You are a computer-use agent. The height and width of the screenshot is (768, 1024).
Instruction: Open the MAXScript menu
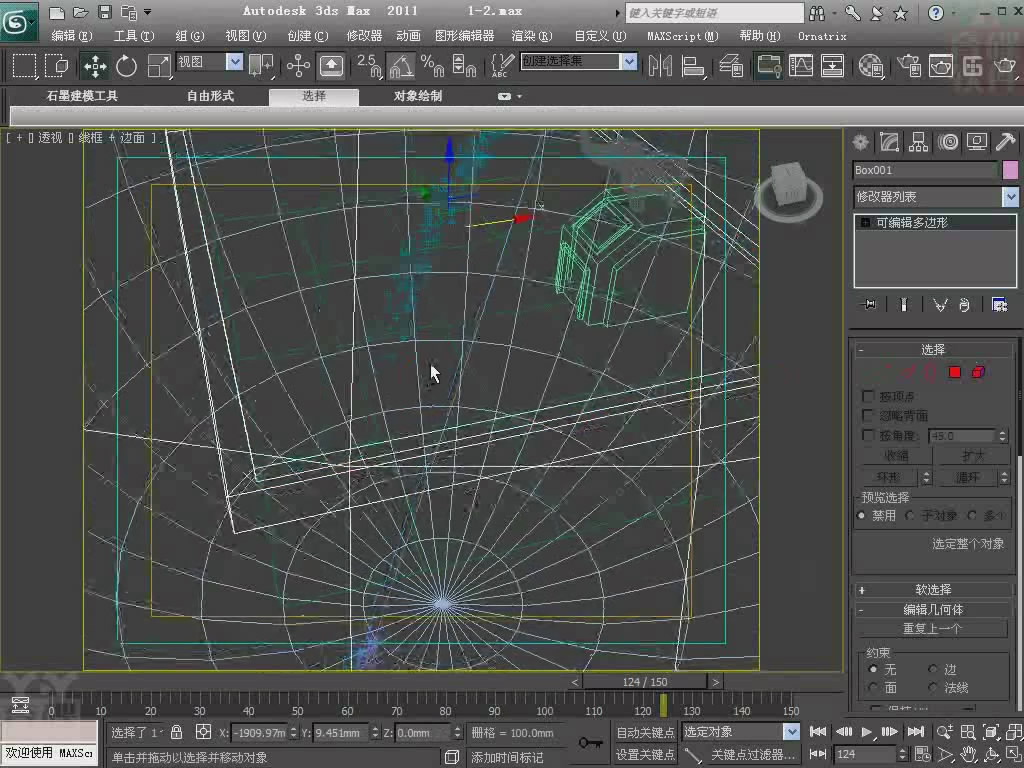point(683,36)
